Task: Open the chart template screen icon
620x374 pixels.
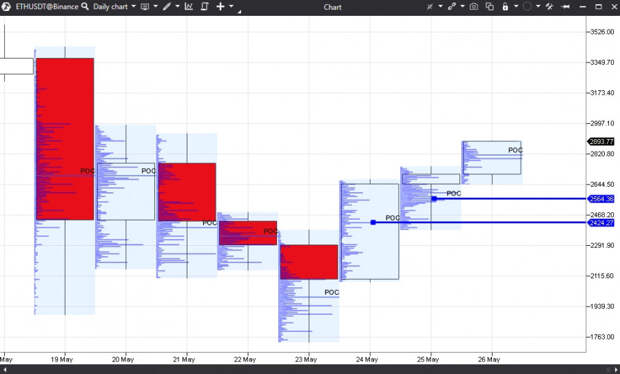Action: [x=145, y=6]
